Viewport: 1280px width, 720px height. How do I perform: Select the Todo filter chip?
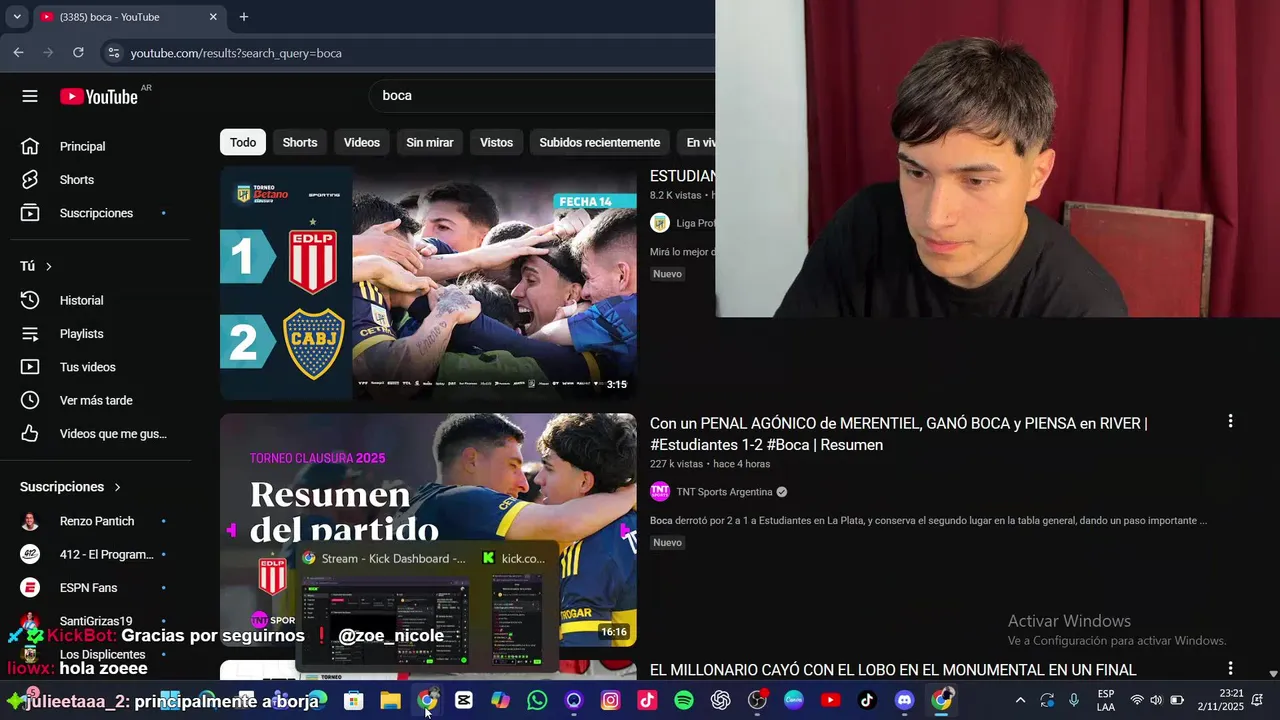coord(243,142)
